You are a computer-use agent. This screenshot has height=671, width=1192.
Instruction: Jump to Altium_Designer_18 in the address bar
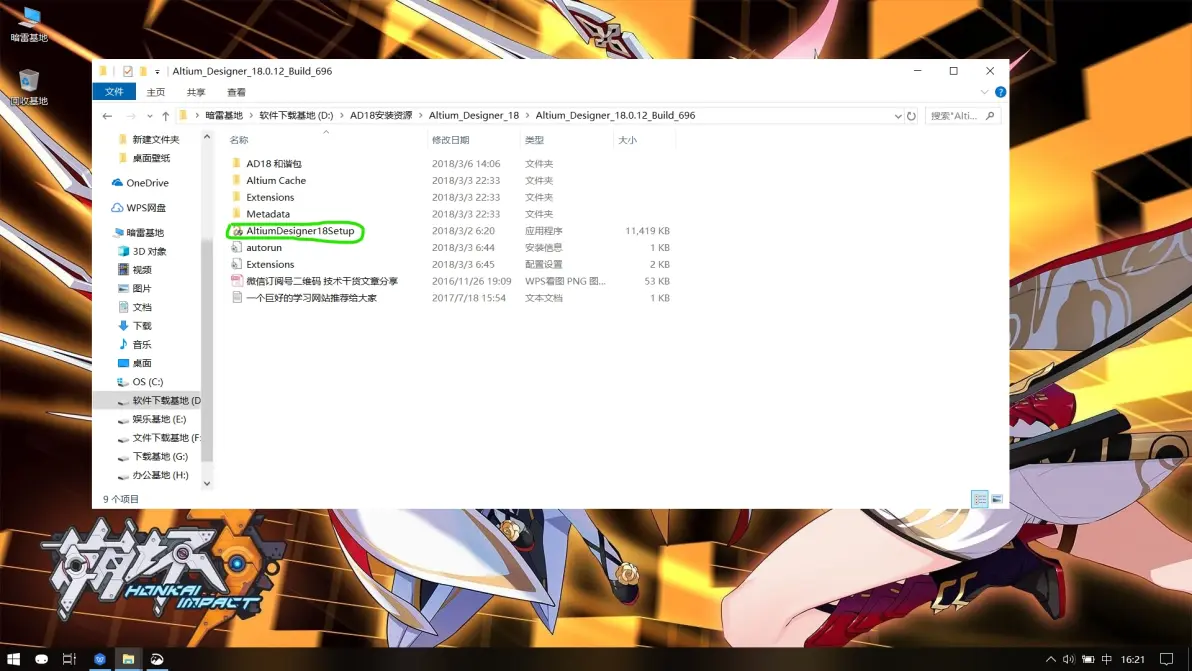point(474,116)
